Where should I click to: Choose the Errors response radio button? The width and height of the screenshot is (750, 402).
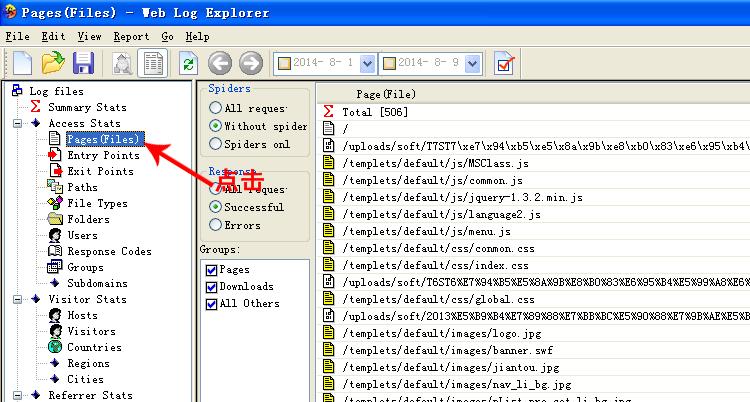(x=215, y=225)
